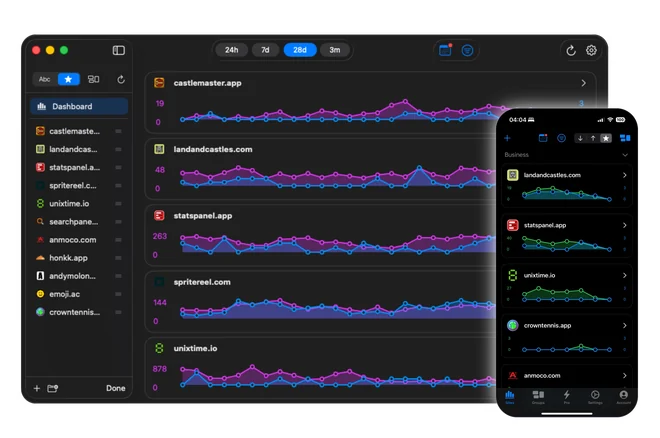Viewport: 660px width, 438px height.
Task: Open statspanel.app chevron on phone
Action: coord(625,225)
